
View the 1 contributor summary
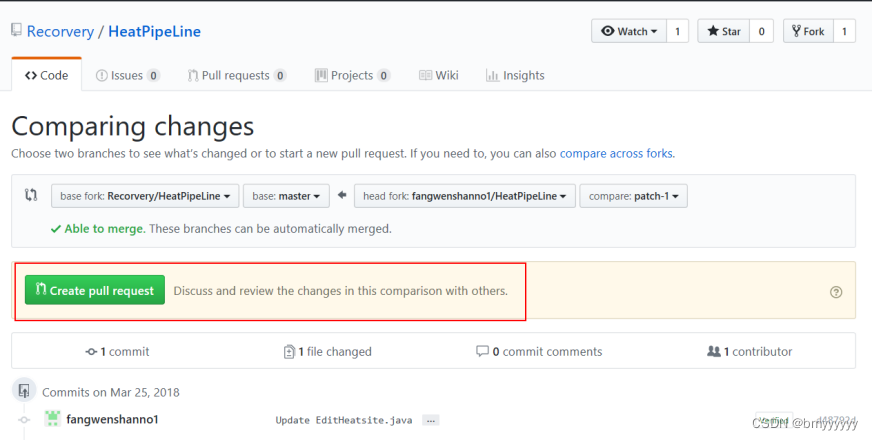[x=749, y=351]
